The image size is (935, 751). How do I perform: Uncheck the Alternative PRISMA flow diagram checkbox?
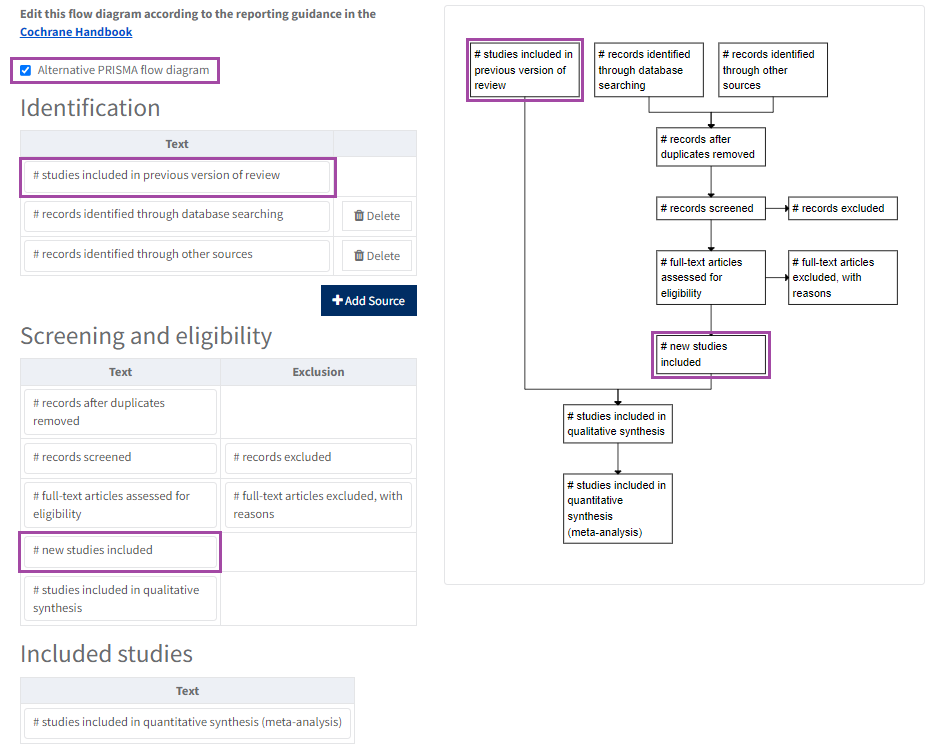26,70
